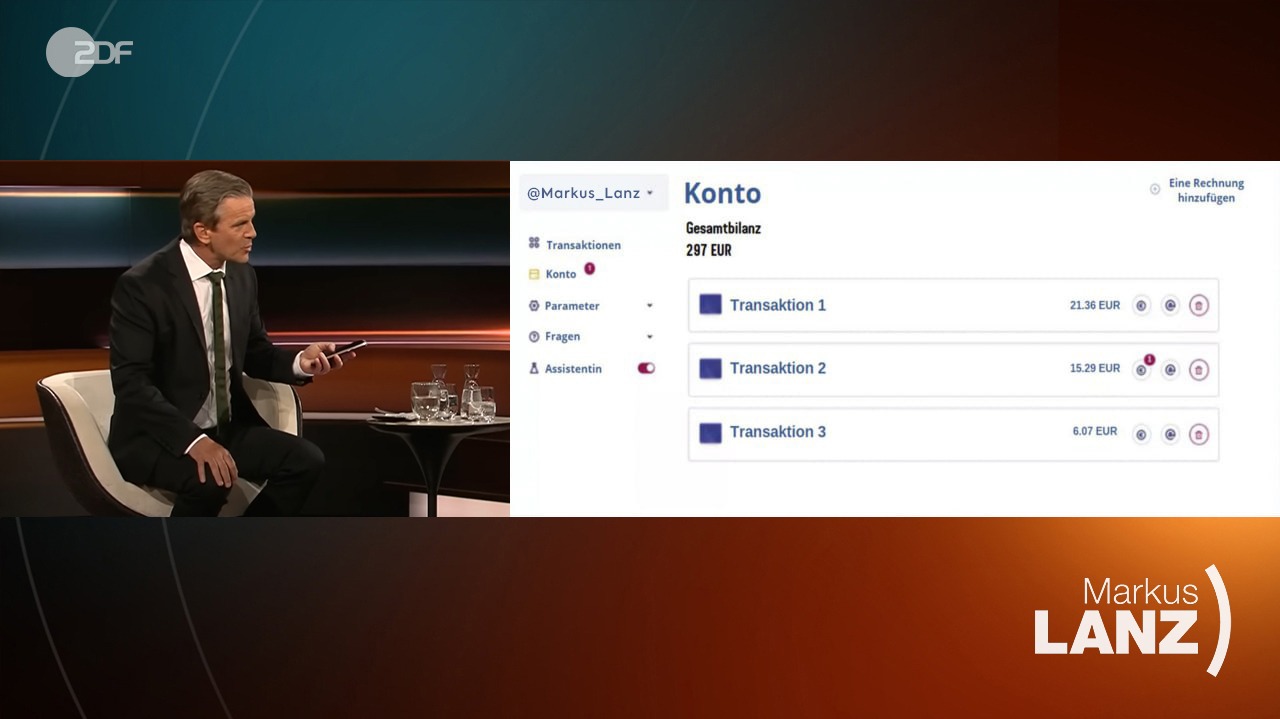Select Konto in the sidebar menu
Screen dimensions: 1280x719
pos(560,274)
